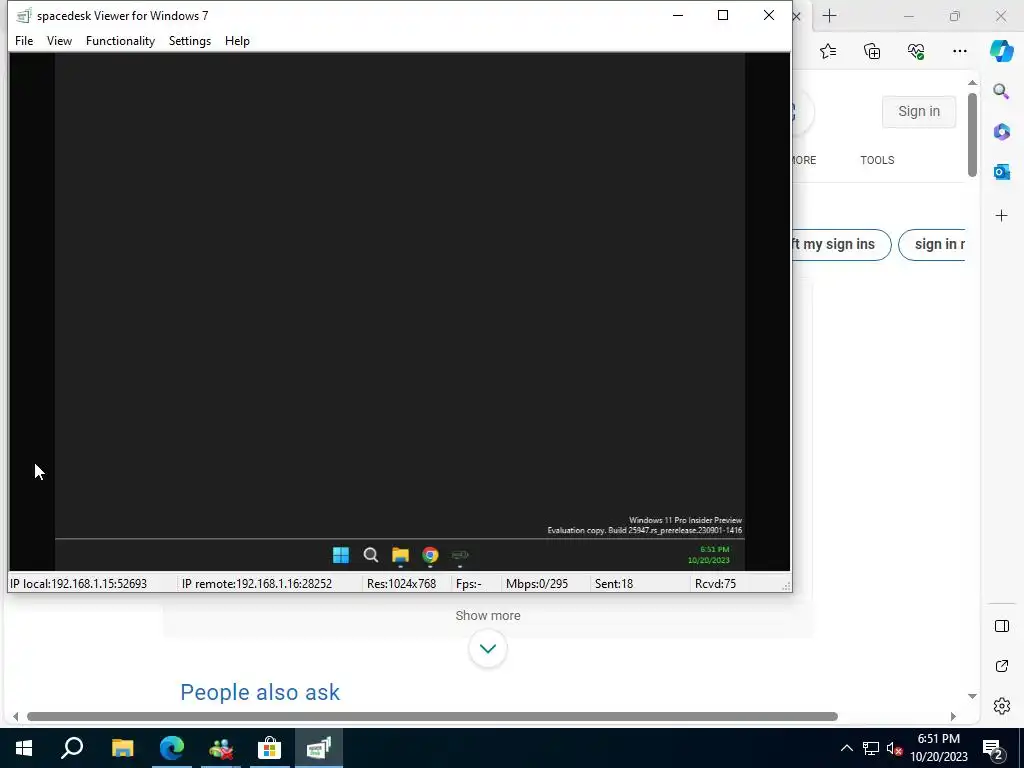
Task: Open the Settings menu in spacedesk Viewer
Action: pos(190,40)
